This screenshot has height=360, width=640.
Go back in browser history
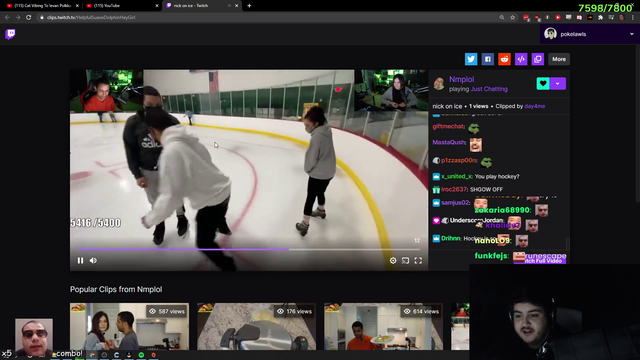tap(7, 18)
